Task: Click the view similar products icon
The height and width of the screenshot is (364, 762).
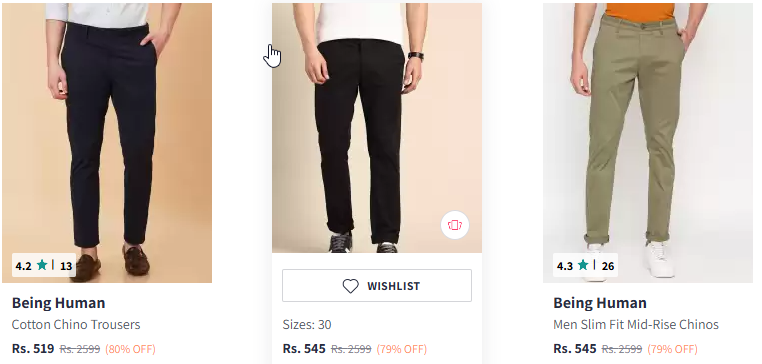Action: [x=454, y=225]
